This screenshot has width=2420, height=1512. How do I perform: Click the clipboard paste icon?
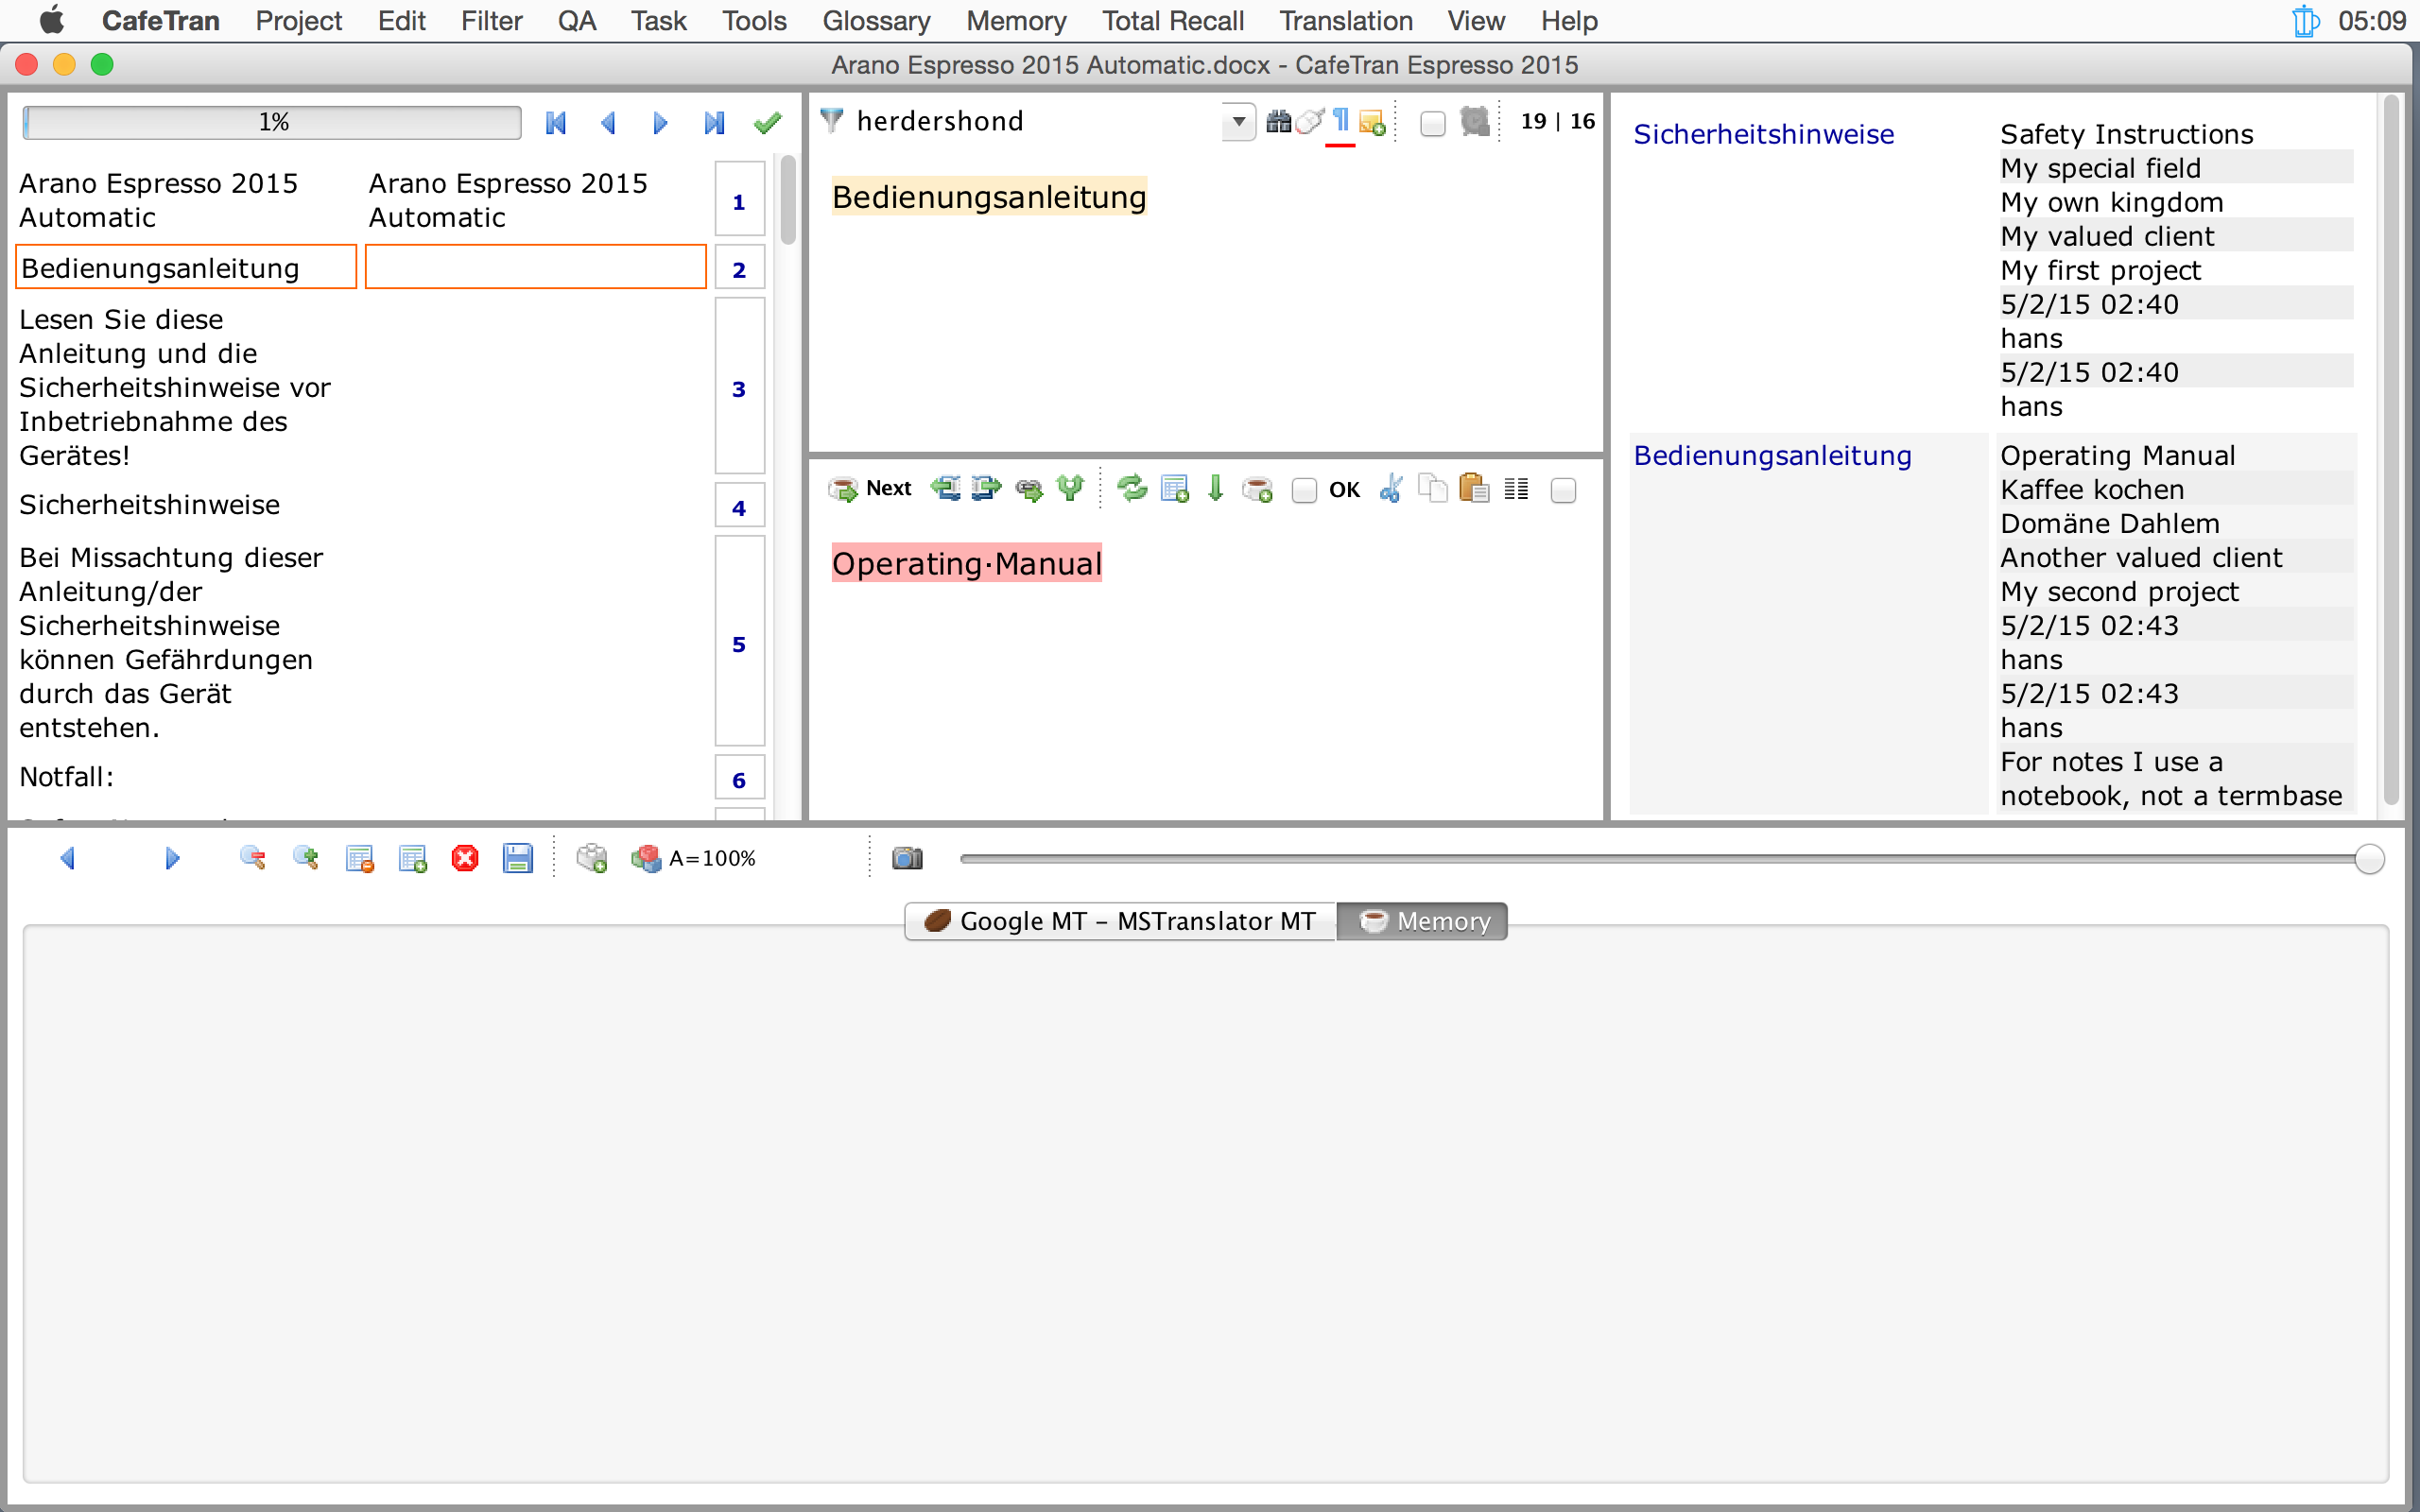[x=1473, y=489]
